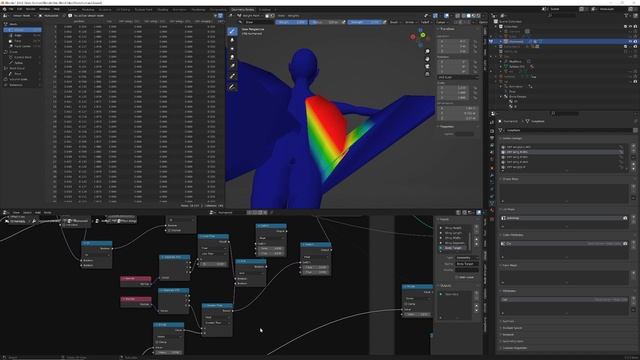Click the viewport zoom magnifier gizmo
The width and height of the screenshot is (640, 360).
(x=427, y=51)
